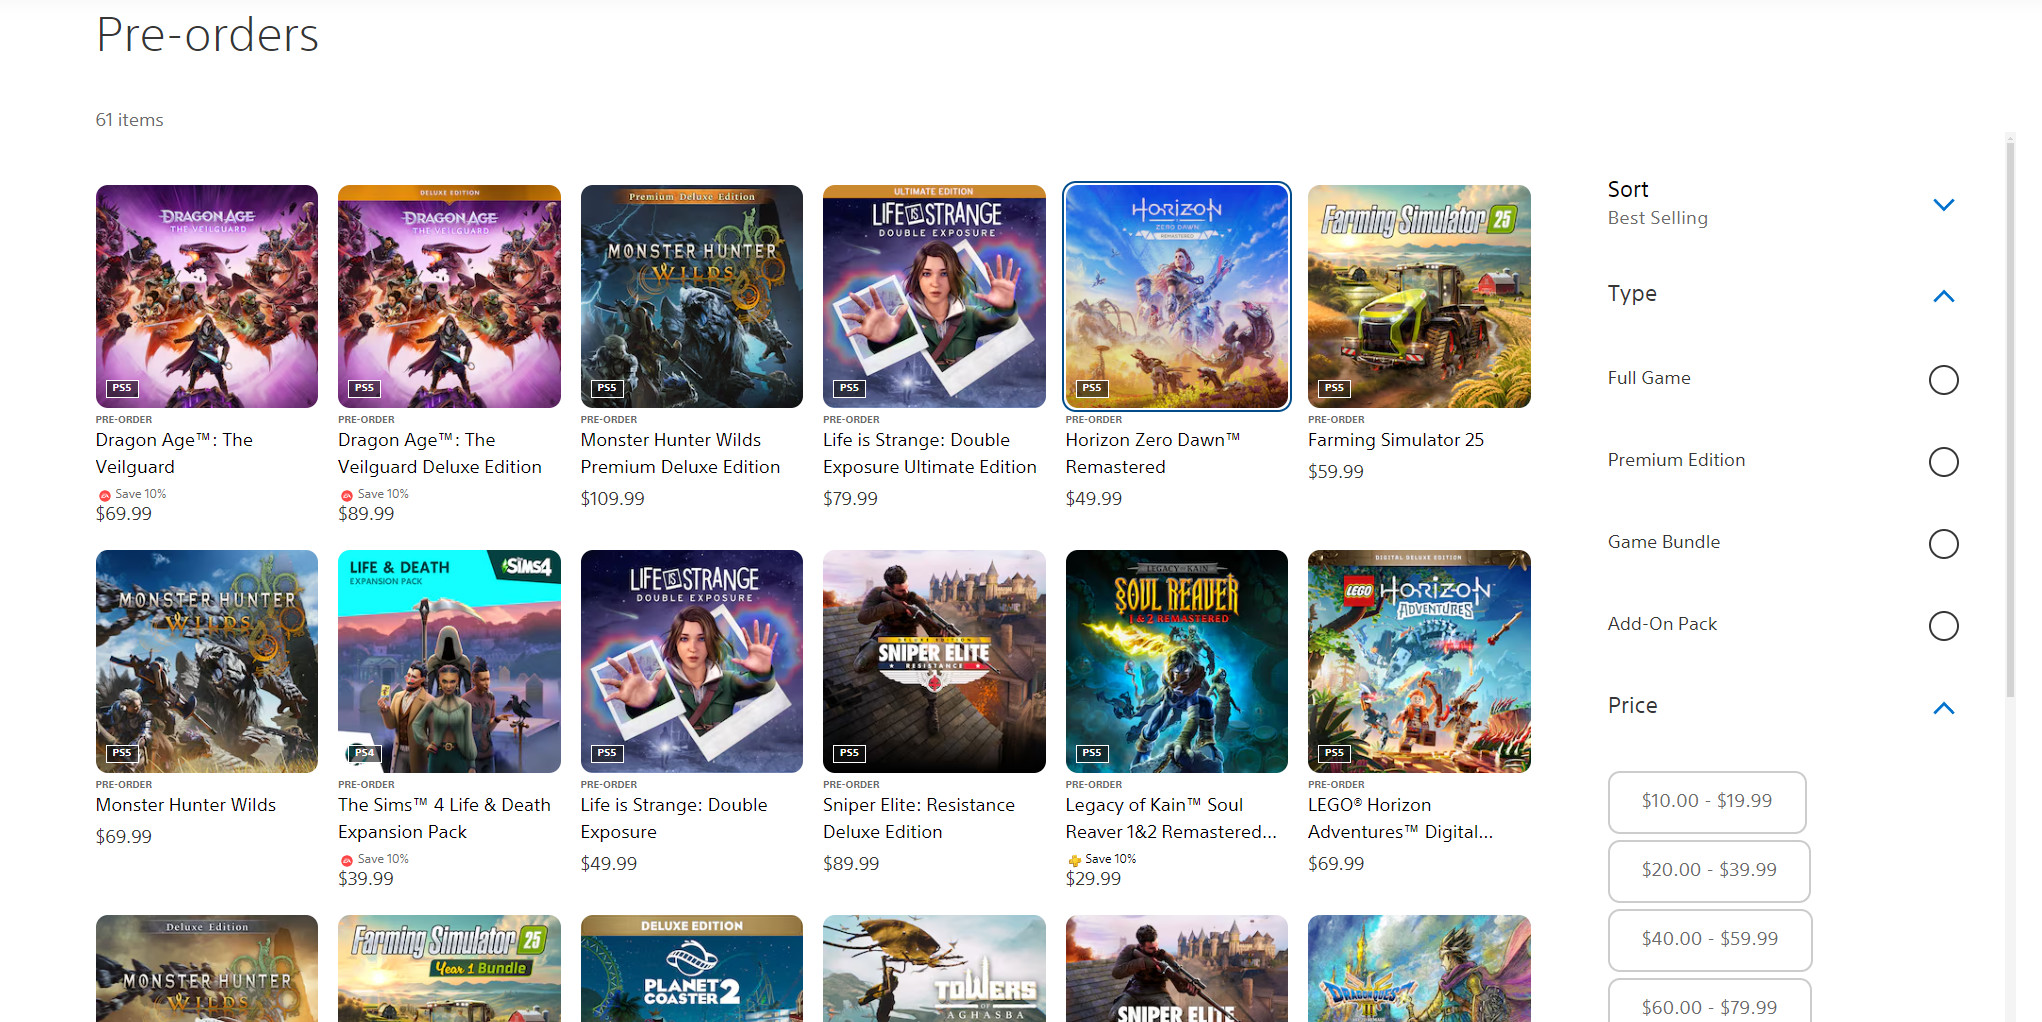2042x1022 pixels.
Task: Open the Sort dropdown chevron
Action: pyautogui.click(x=1942, y=205)
